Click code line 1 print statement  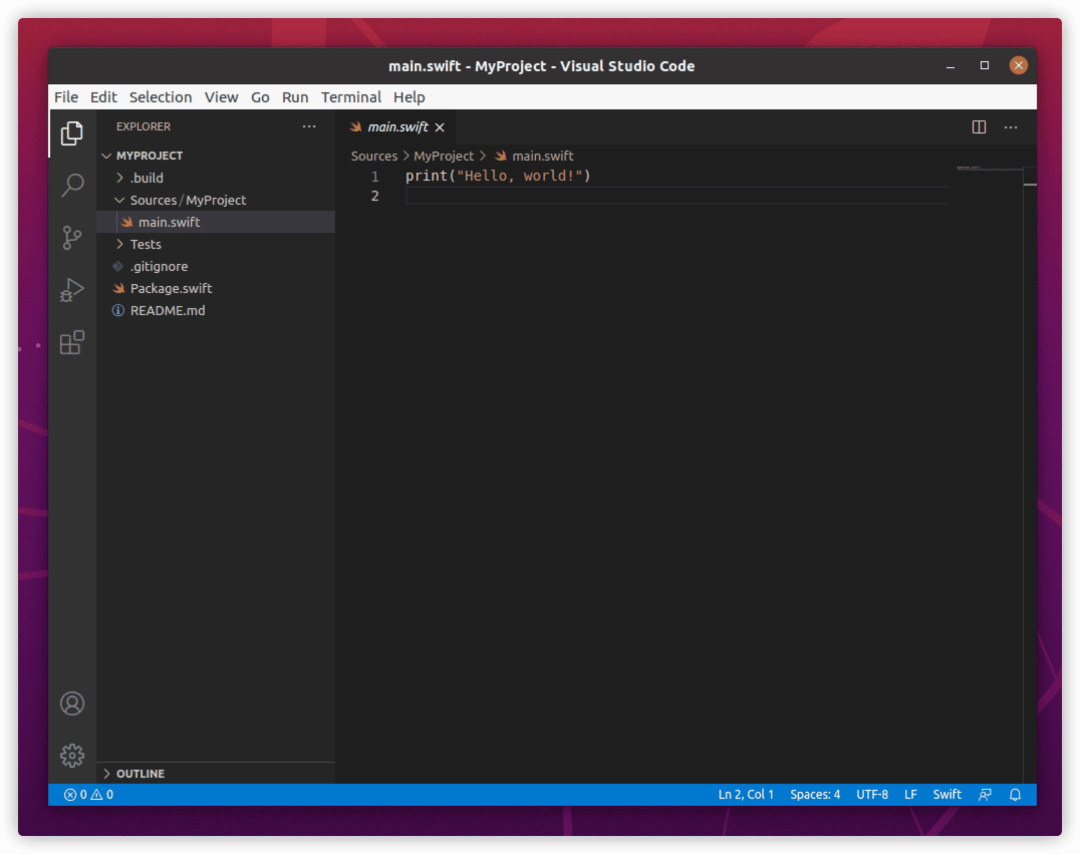(x=498, y=176)
